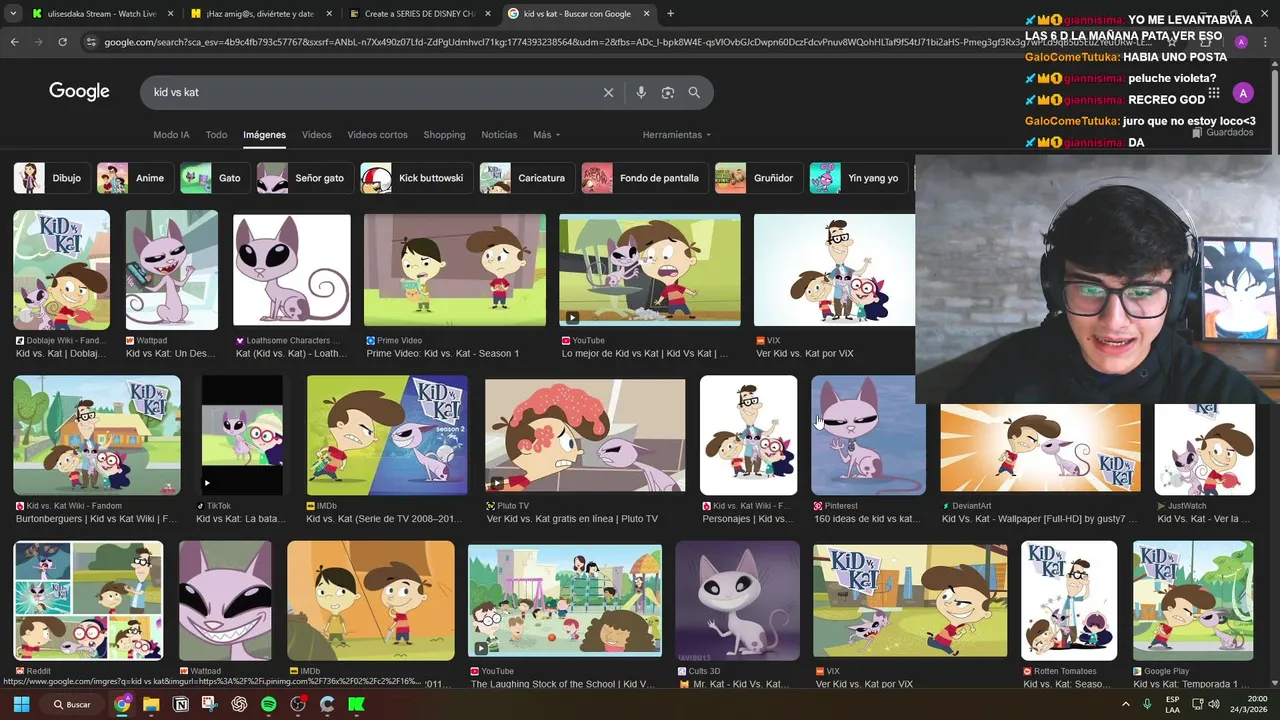The height and width of the screenshot is (720, 1280).
Task: Filter images by the Gruñidor chip
Action: (x=758, y=178)
